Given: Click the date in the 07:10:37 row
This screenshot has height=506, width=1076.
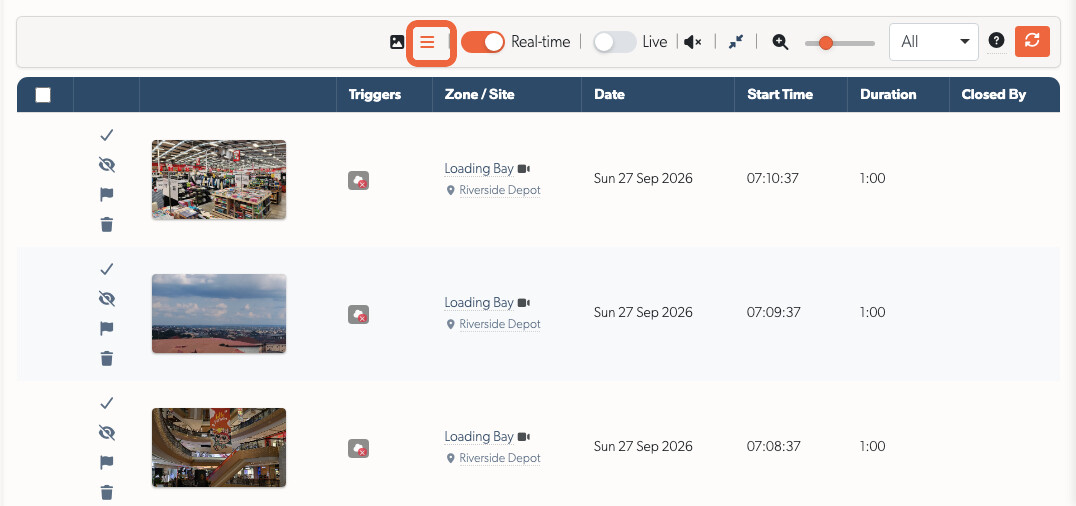Looking at the screenshot, I should tap(643, 179).
